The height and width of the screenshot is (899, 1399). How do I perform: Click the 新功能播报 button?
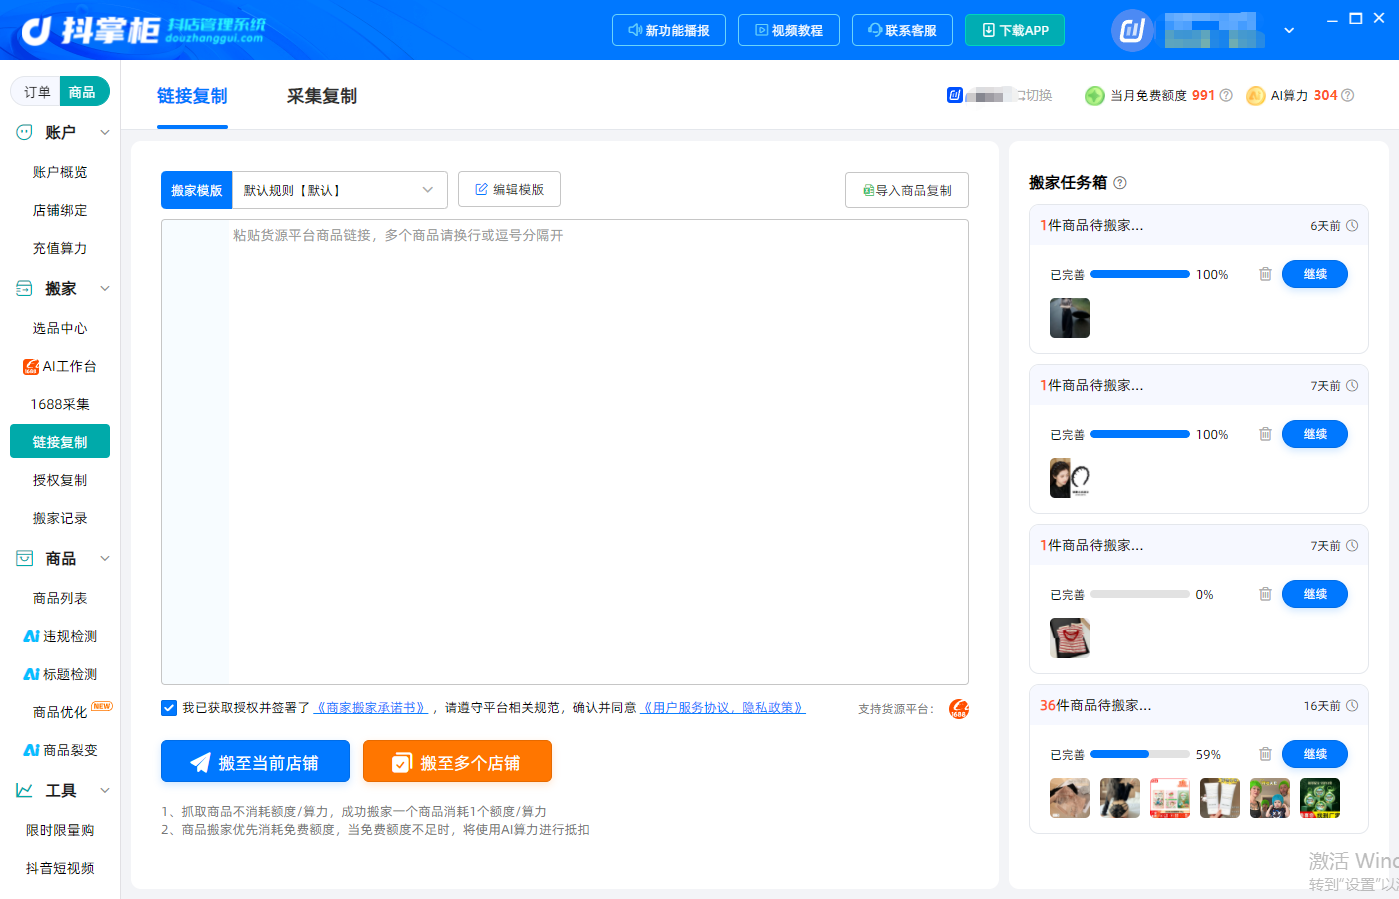(x=669, y=30)
